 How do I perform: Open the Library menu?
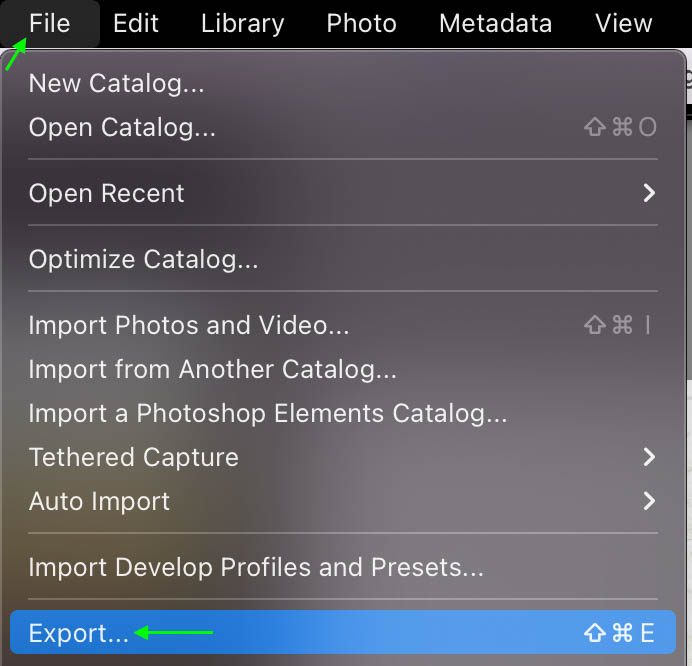point(242,24)
